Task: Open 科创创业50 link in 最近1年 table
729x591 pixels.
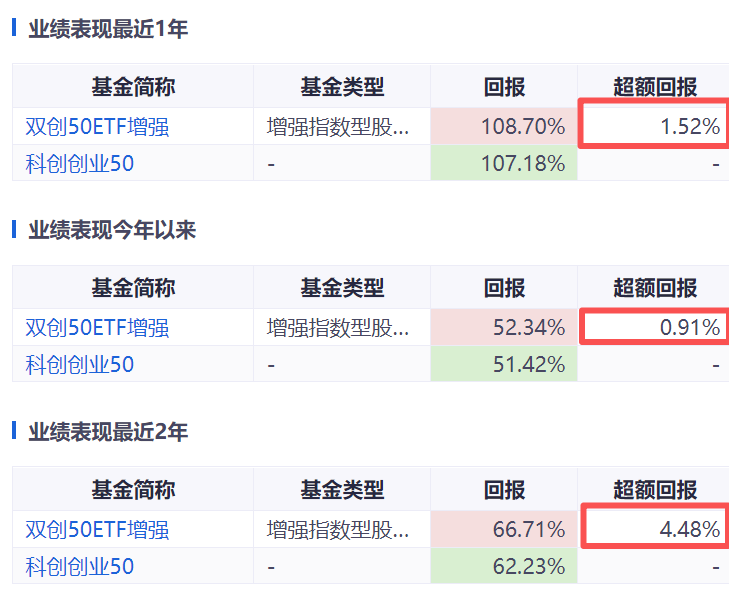Action: point(80,163)
